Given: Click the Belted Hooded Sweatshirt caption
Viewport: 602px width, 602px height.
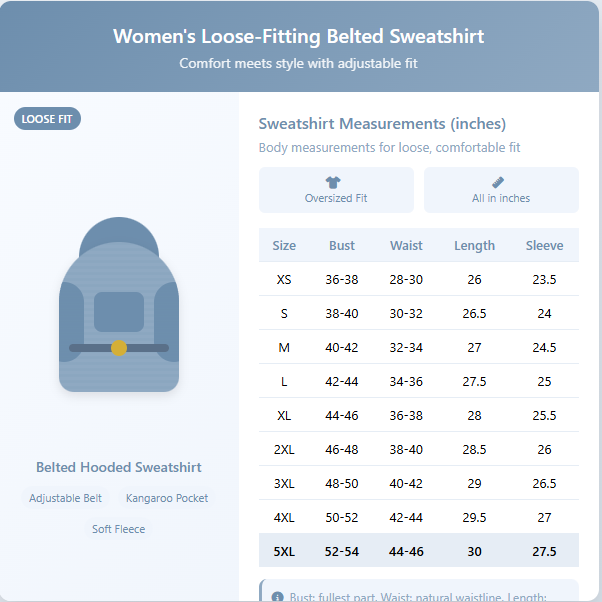Looking at the screenshot, I should tap(119, 467).
